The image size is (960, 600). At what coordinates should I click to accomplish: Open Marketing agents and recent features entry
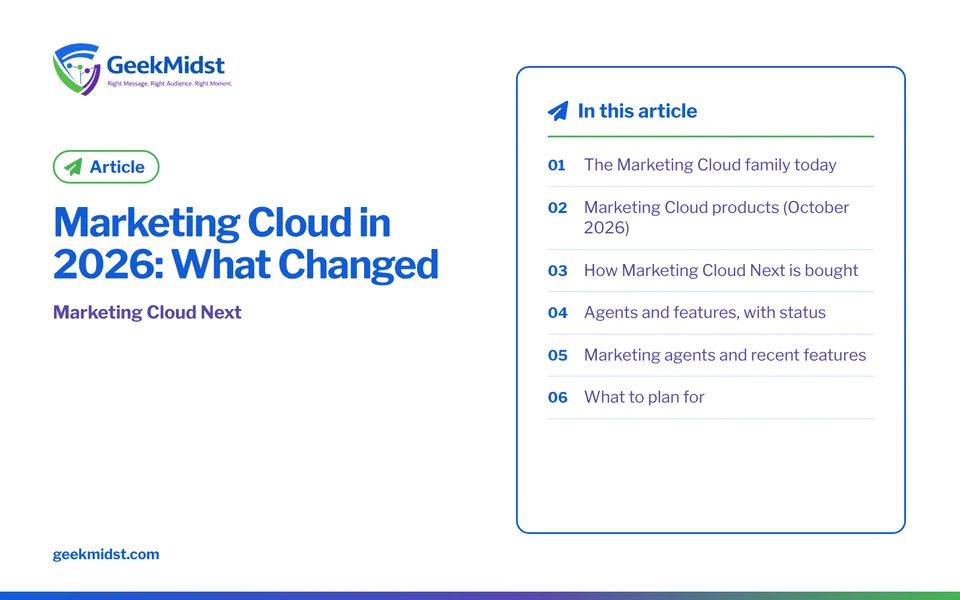(710, 354)
